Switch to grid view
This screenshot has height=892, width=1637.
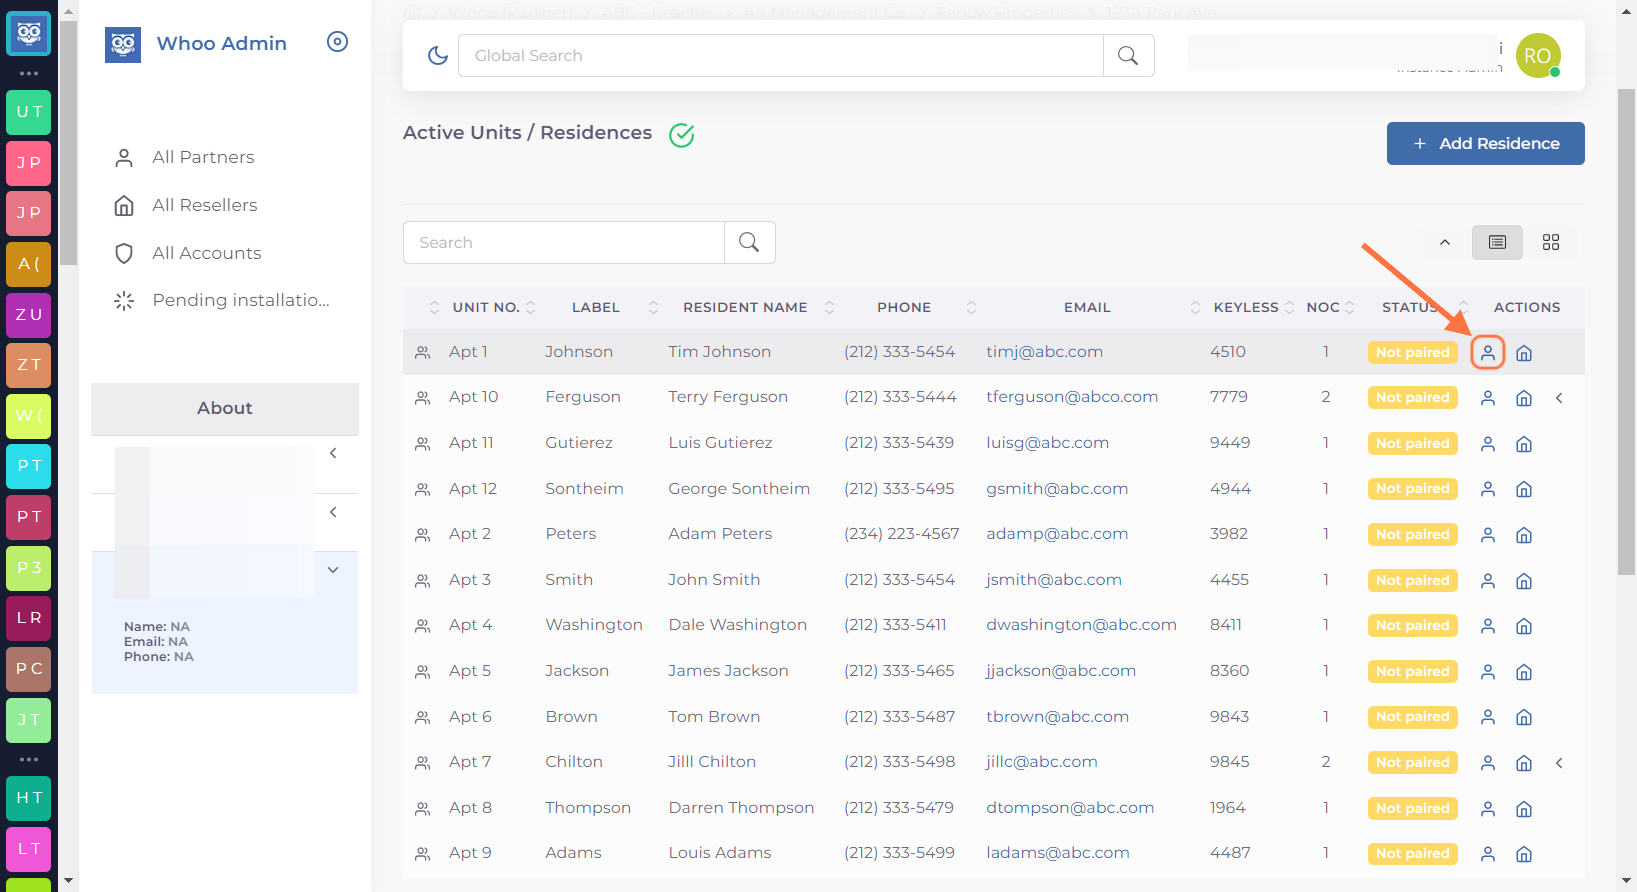tap(1551, 242)
